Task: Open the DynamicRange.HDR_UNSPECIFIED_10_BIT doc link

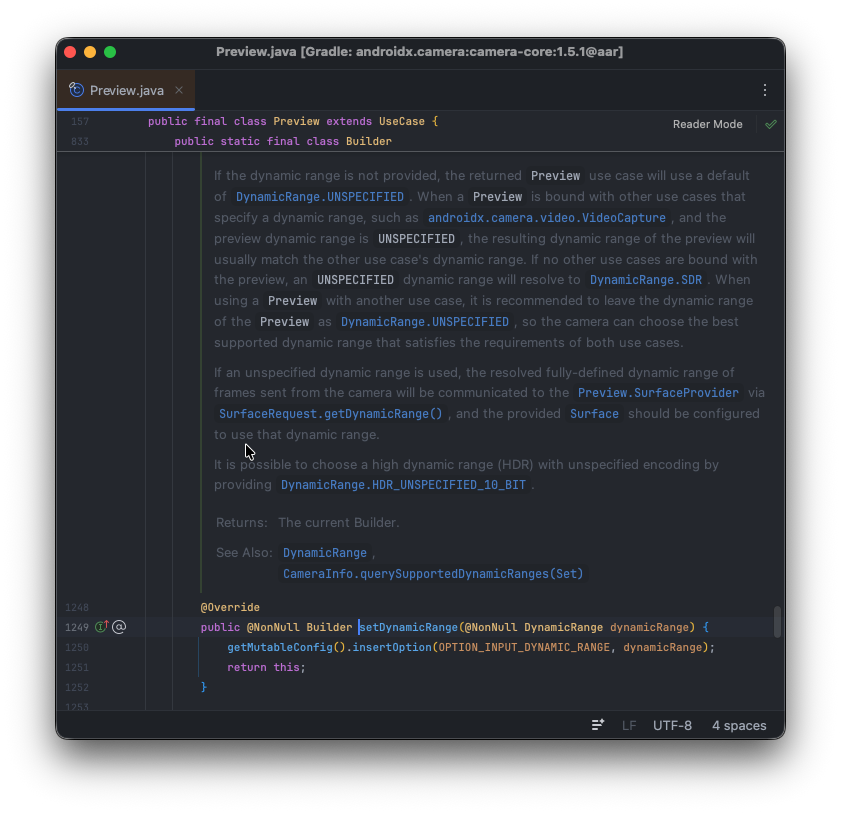Action: [x=405, y=485]
